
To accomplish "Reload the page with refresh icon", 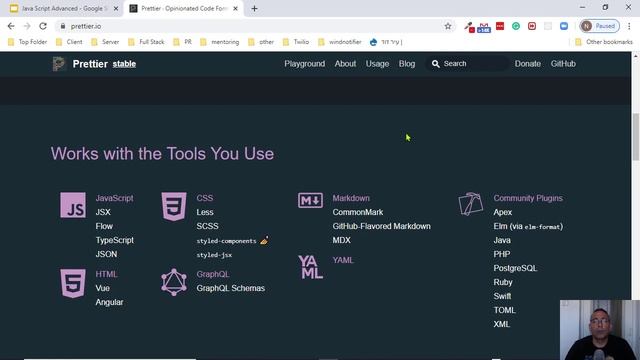I will (x=43, y=26).
